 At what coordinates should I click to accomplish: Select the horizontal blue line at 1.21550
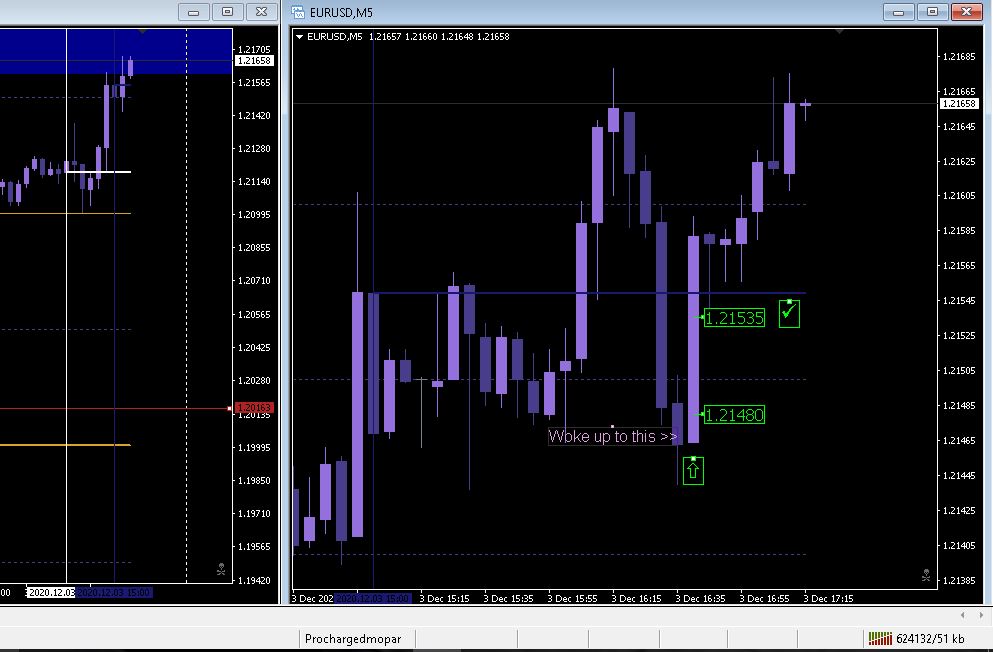[x=589, y=293]
